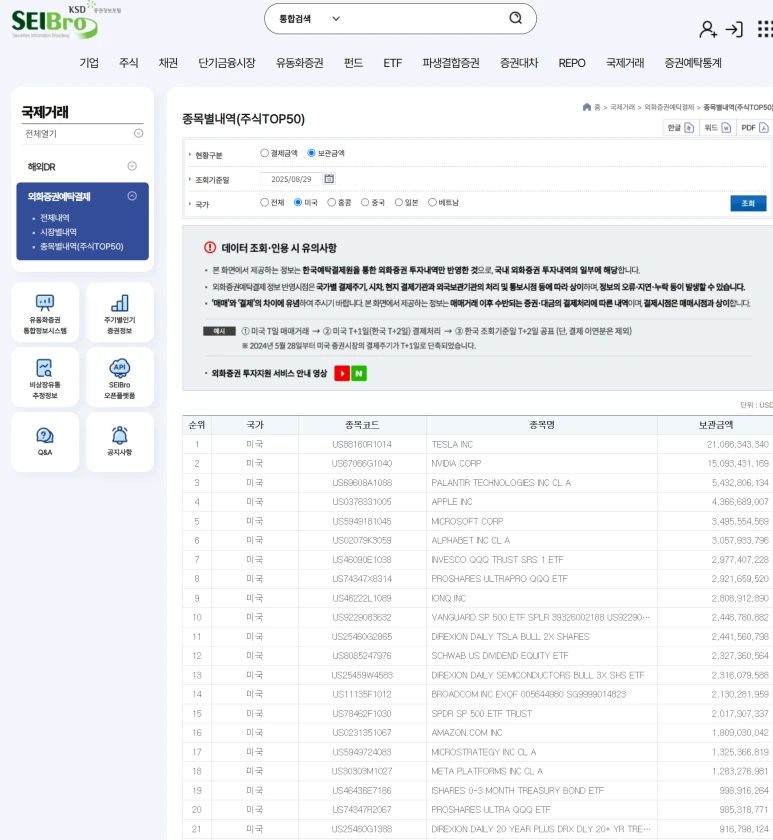Open the 단기금융시장 menu
The width and height of the screenshot is (773, 840).
click(x=227, y=63)
